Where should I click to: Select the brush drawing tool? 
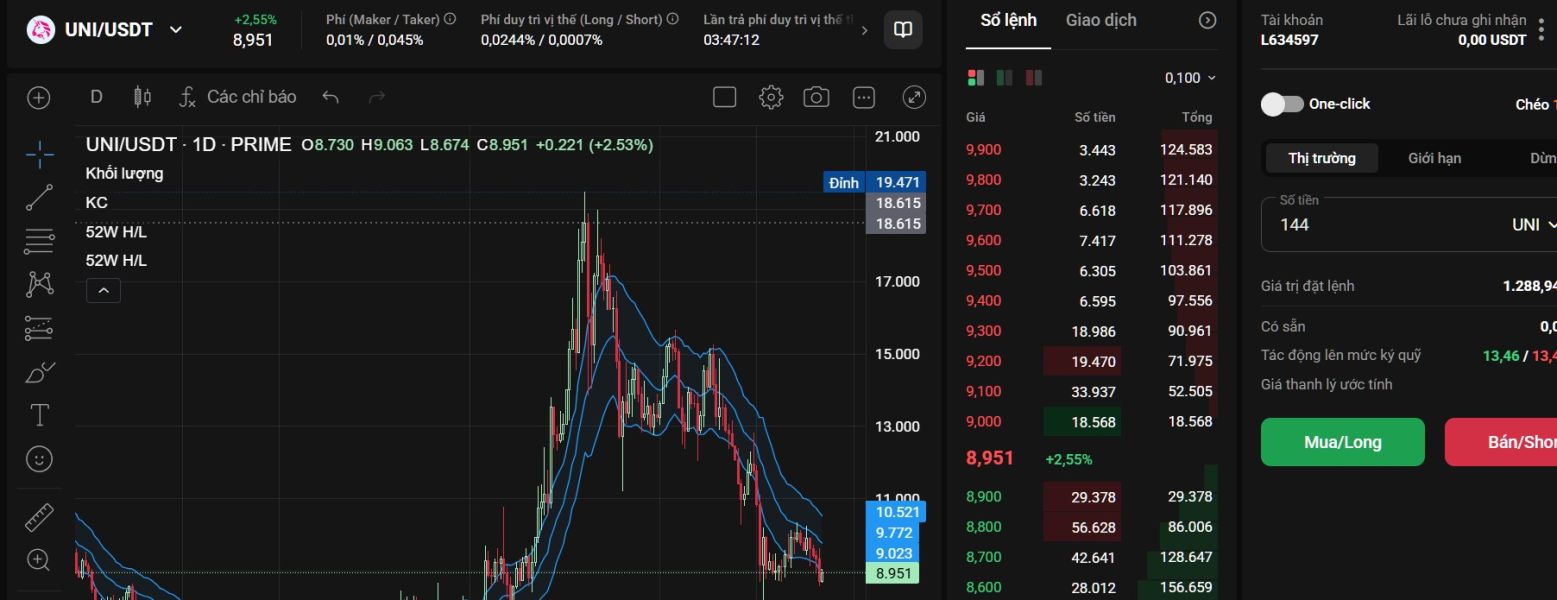tap(39, 372)
